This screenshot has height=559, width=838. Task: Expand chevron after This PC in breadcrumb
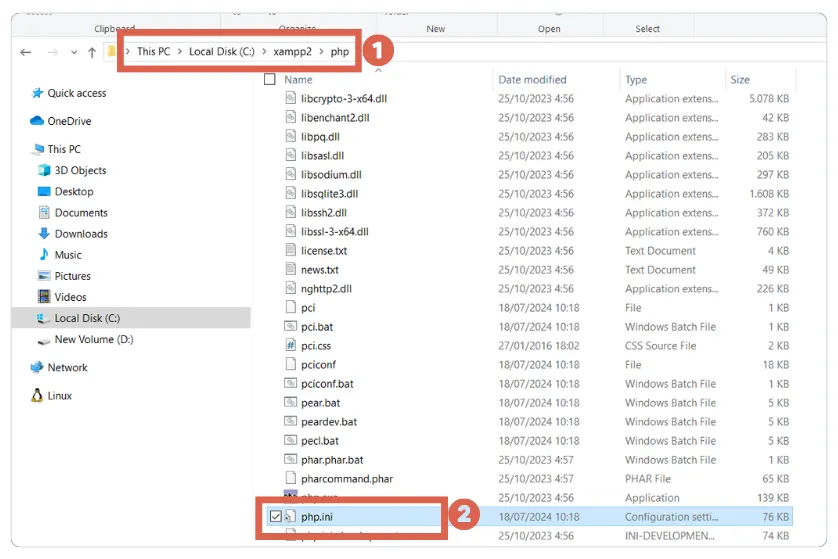click(x=180, y=51)
